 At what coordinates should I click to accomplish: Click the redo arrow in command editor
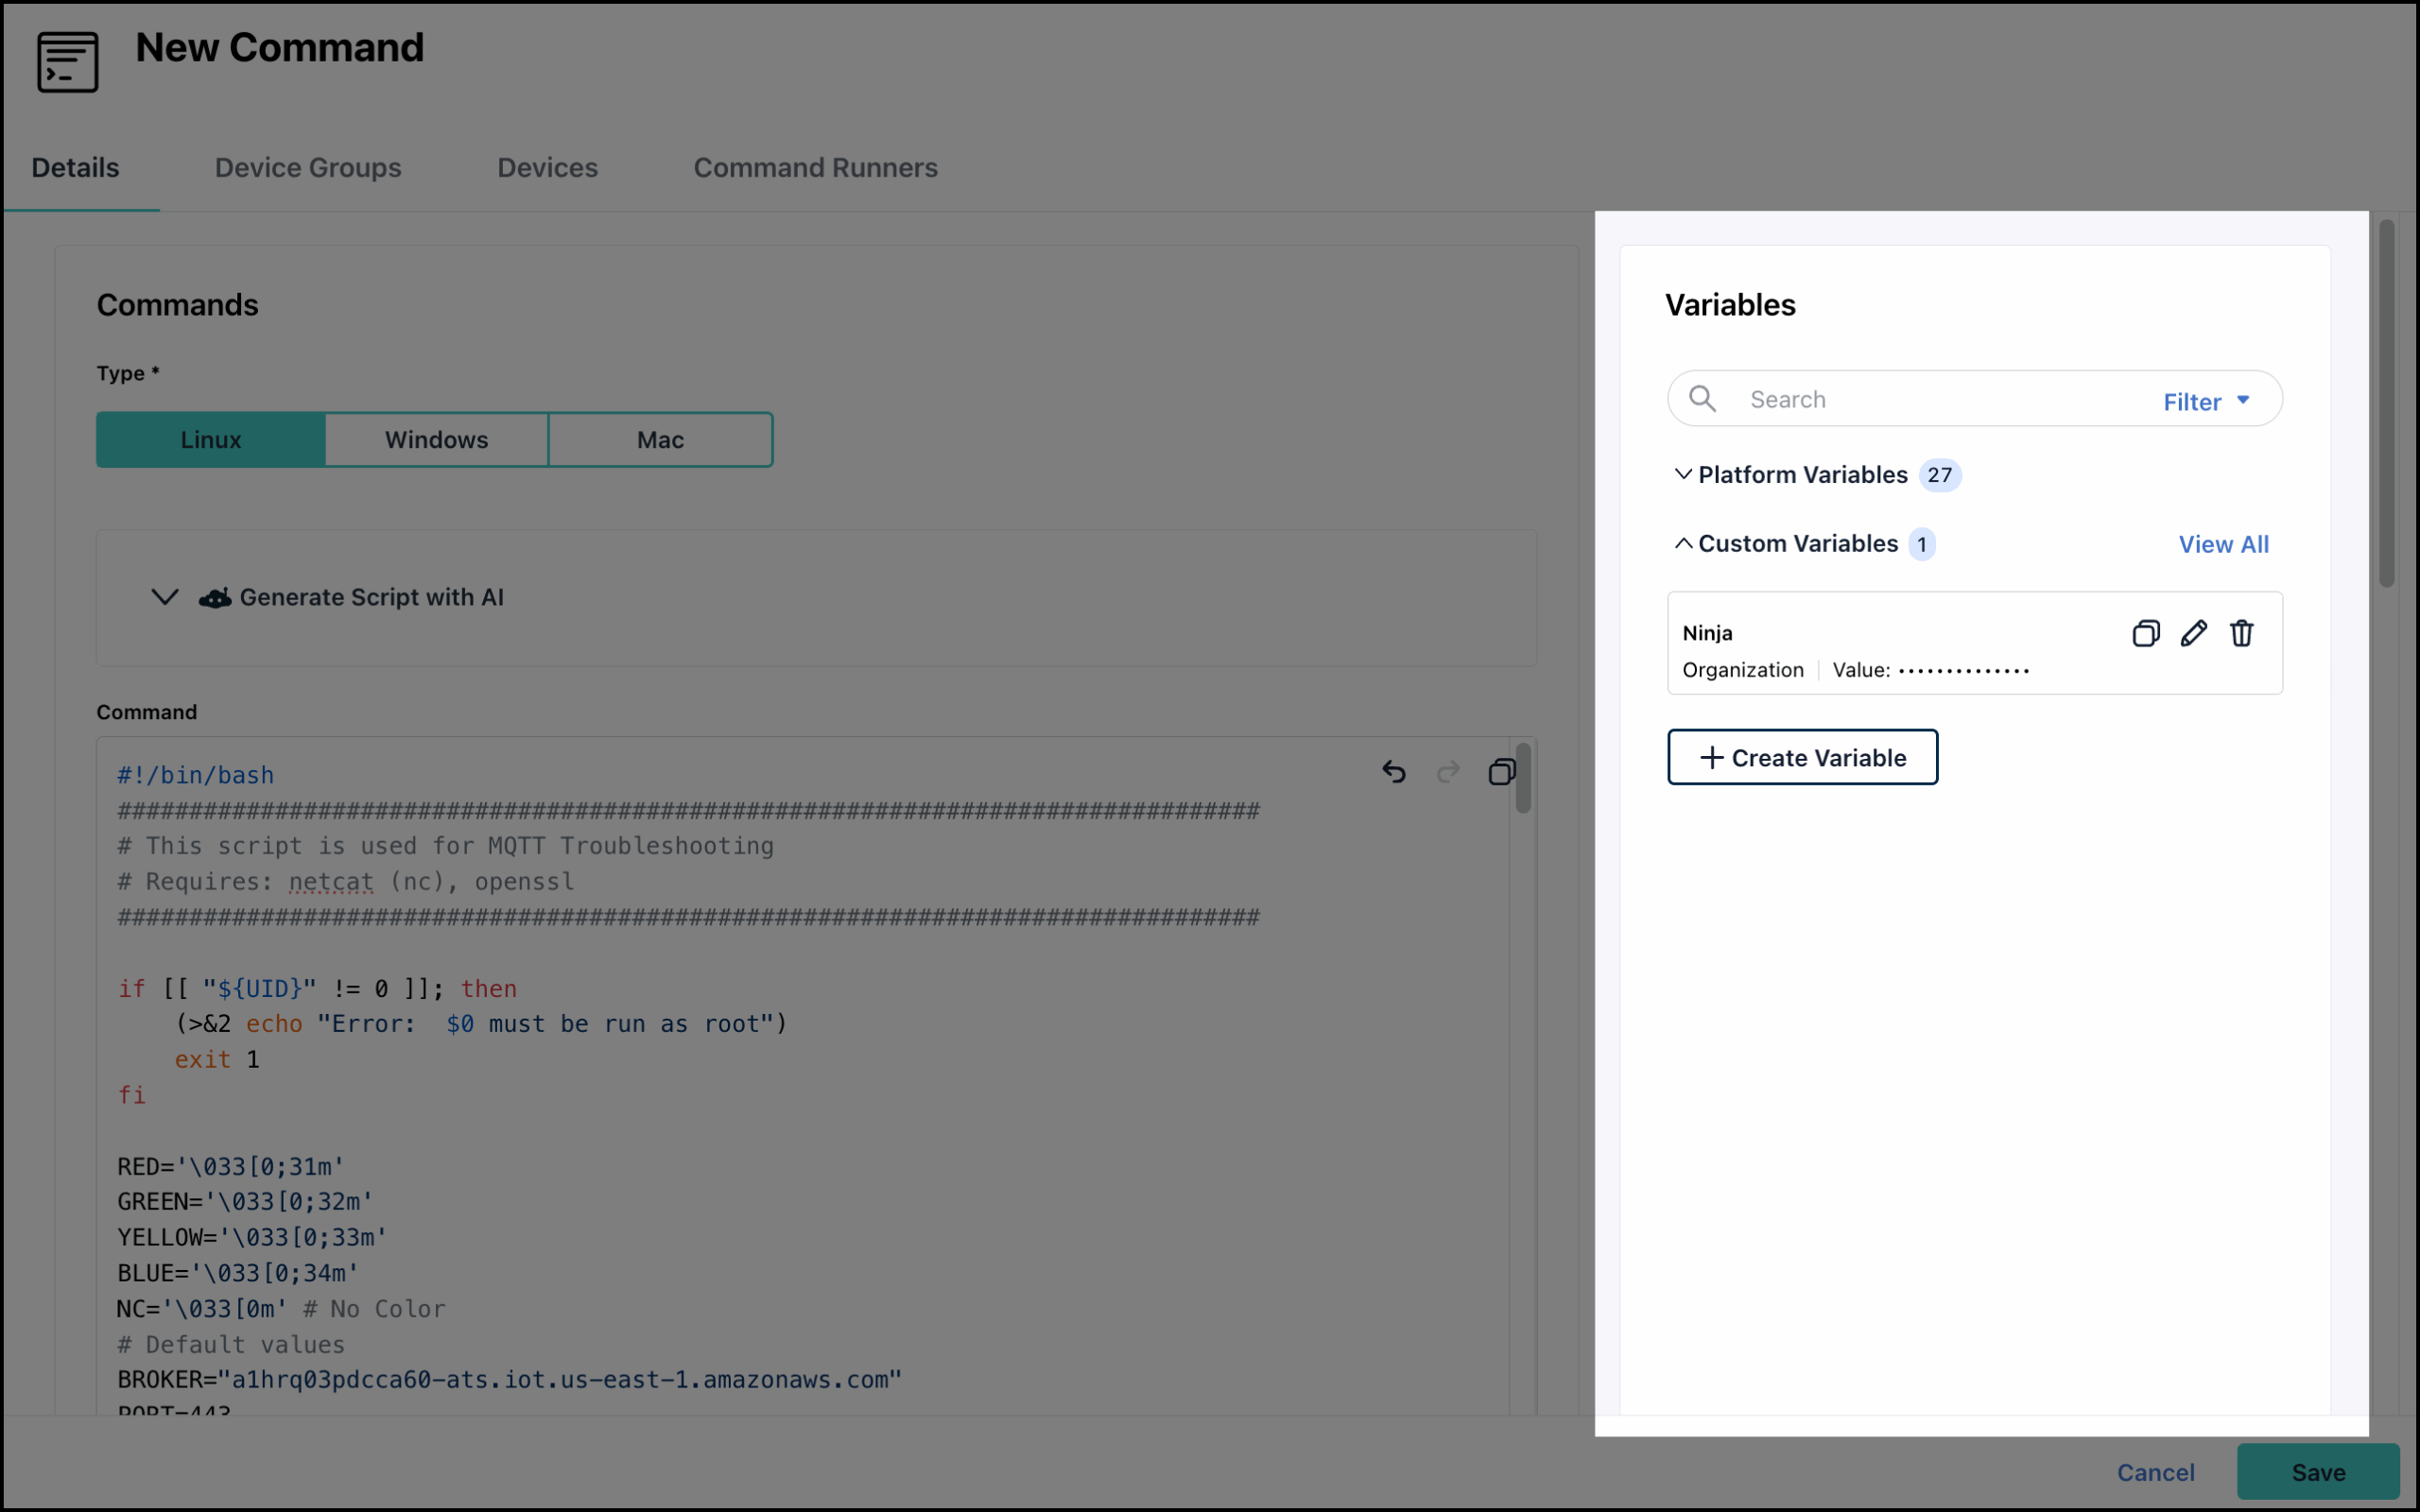[1447, 771]
